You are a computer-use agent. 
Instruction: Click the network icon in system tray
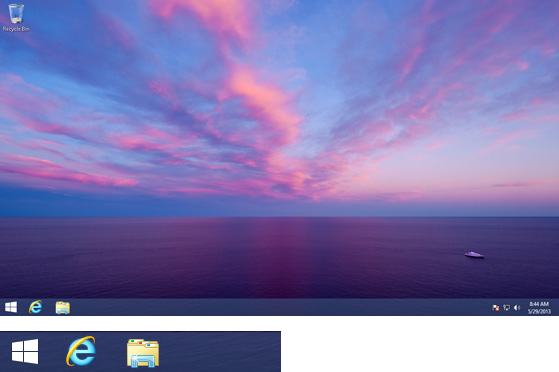coord(506,307)
